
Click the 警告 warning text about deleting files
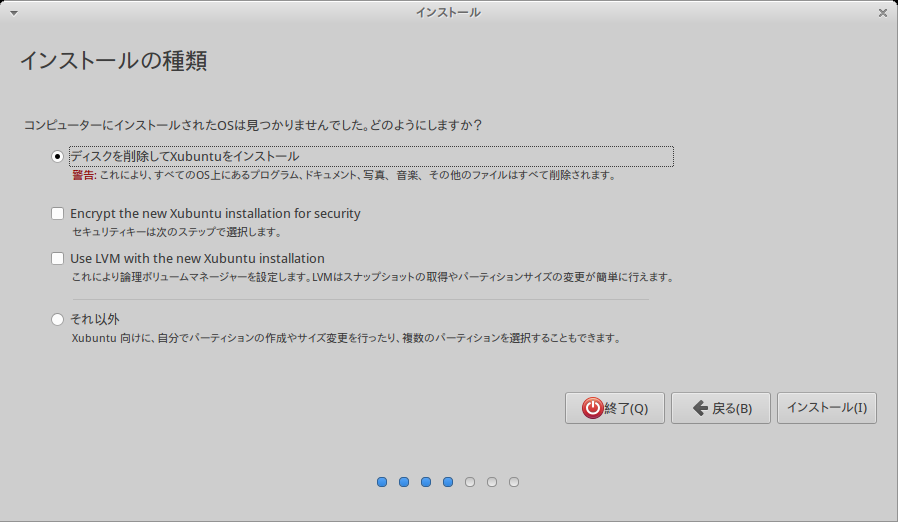344,175
